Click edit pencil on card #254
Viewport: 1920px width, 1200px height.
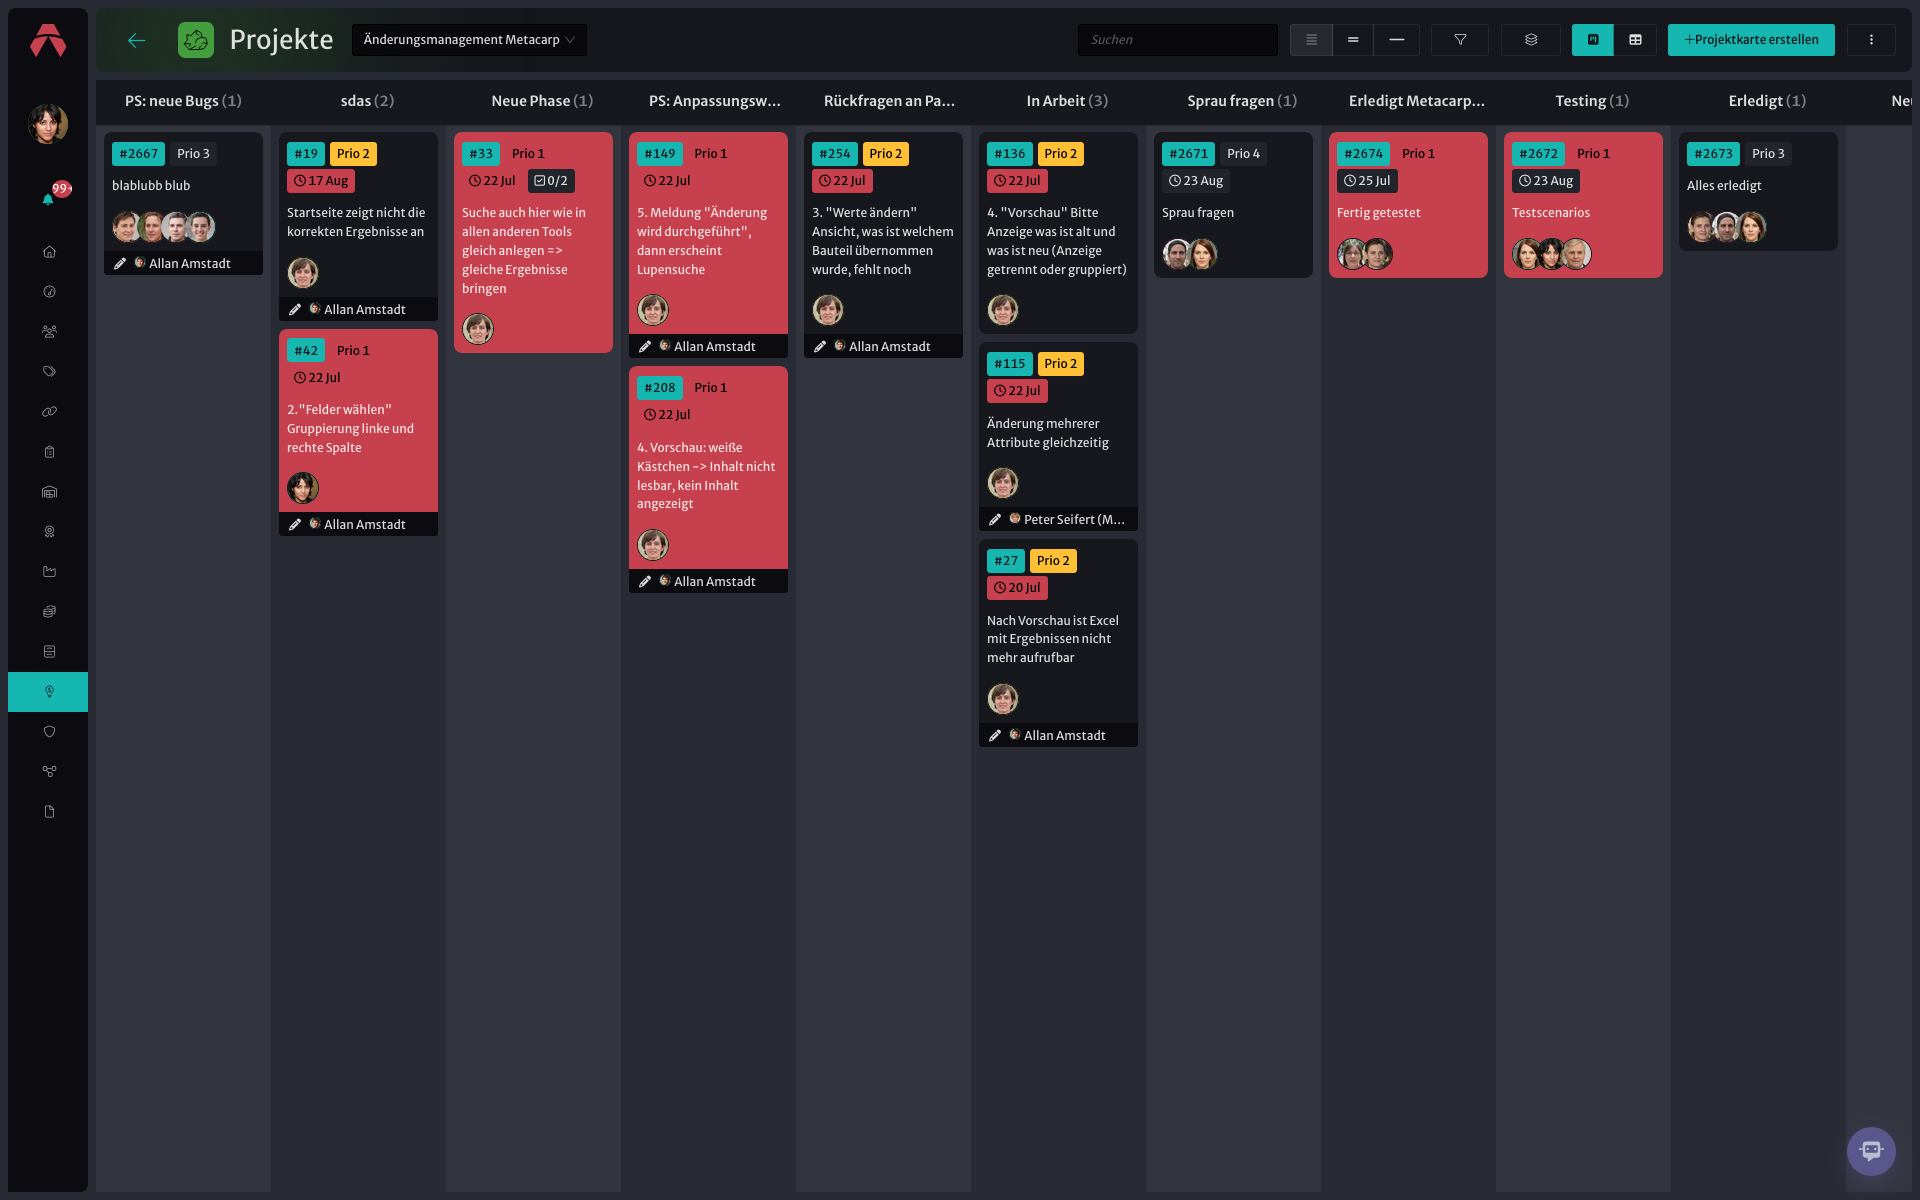pos(820,347)
